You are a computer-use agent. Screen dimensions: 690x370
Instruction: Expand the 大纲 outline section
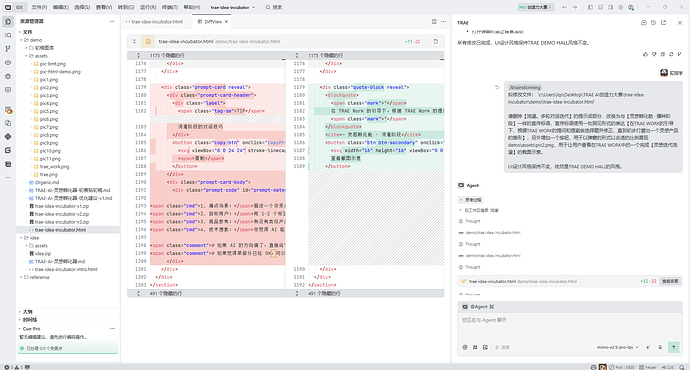(x=27, y=312)
